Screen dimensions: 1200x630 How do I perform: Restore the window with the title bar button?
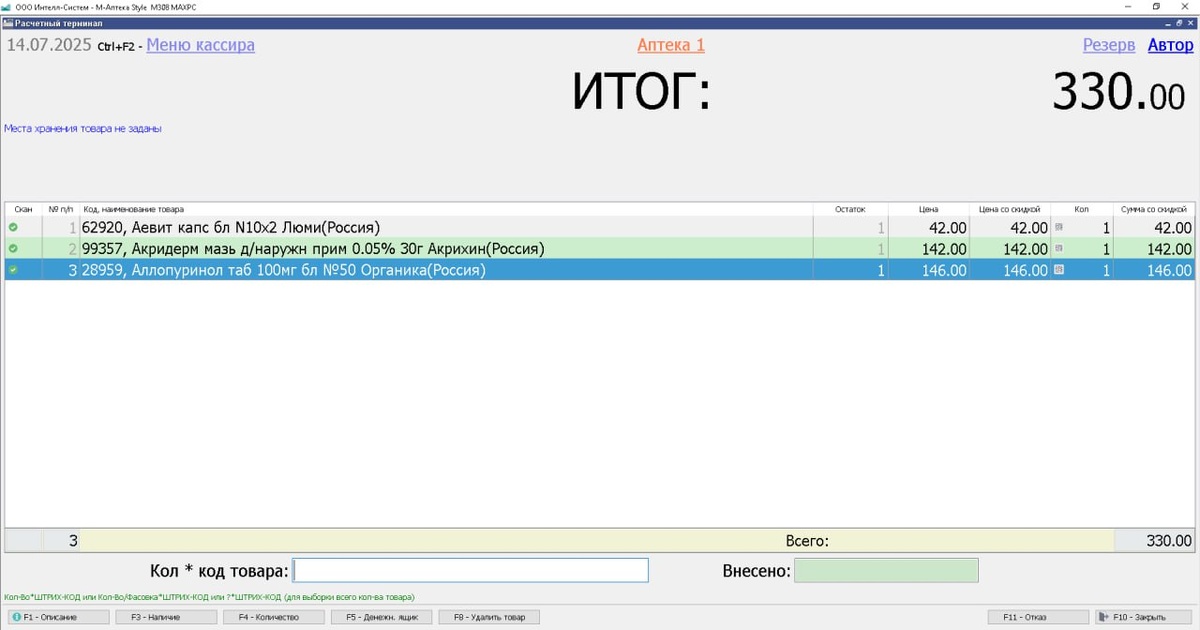click(x=1156, y=6)
